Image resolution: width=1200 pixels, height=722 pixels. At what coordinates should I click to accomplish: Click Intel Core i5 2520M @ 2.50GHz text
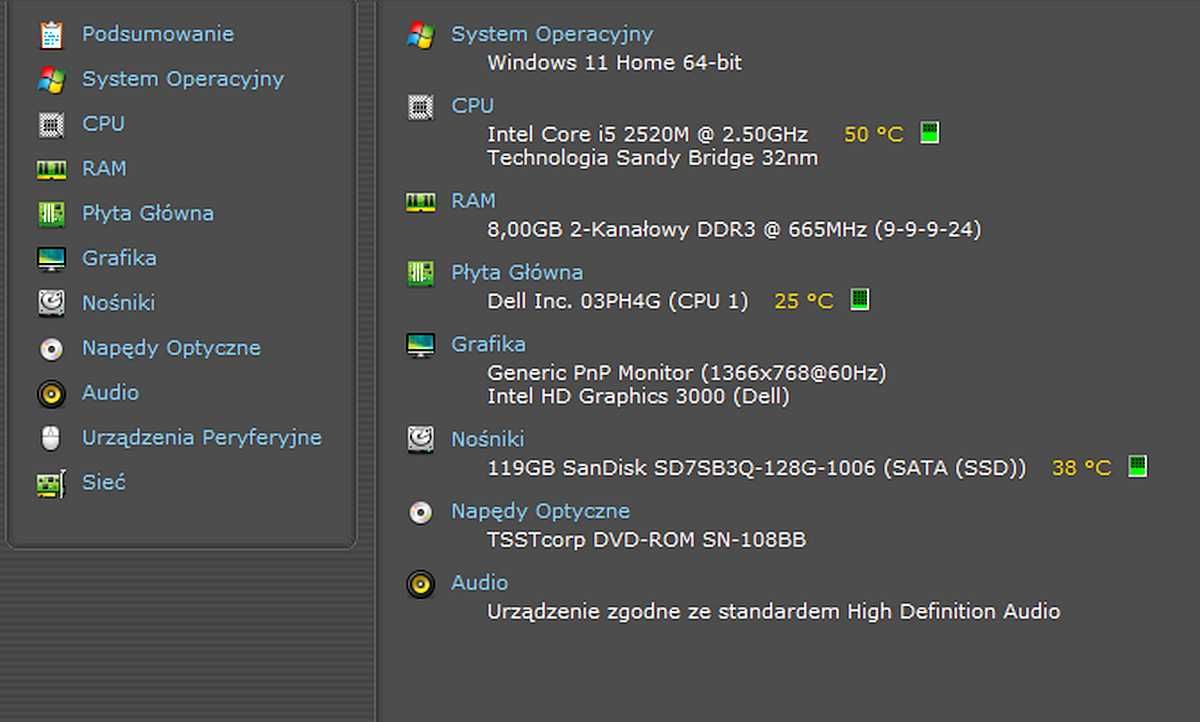(x=647, y=134)
